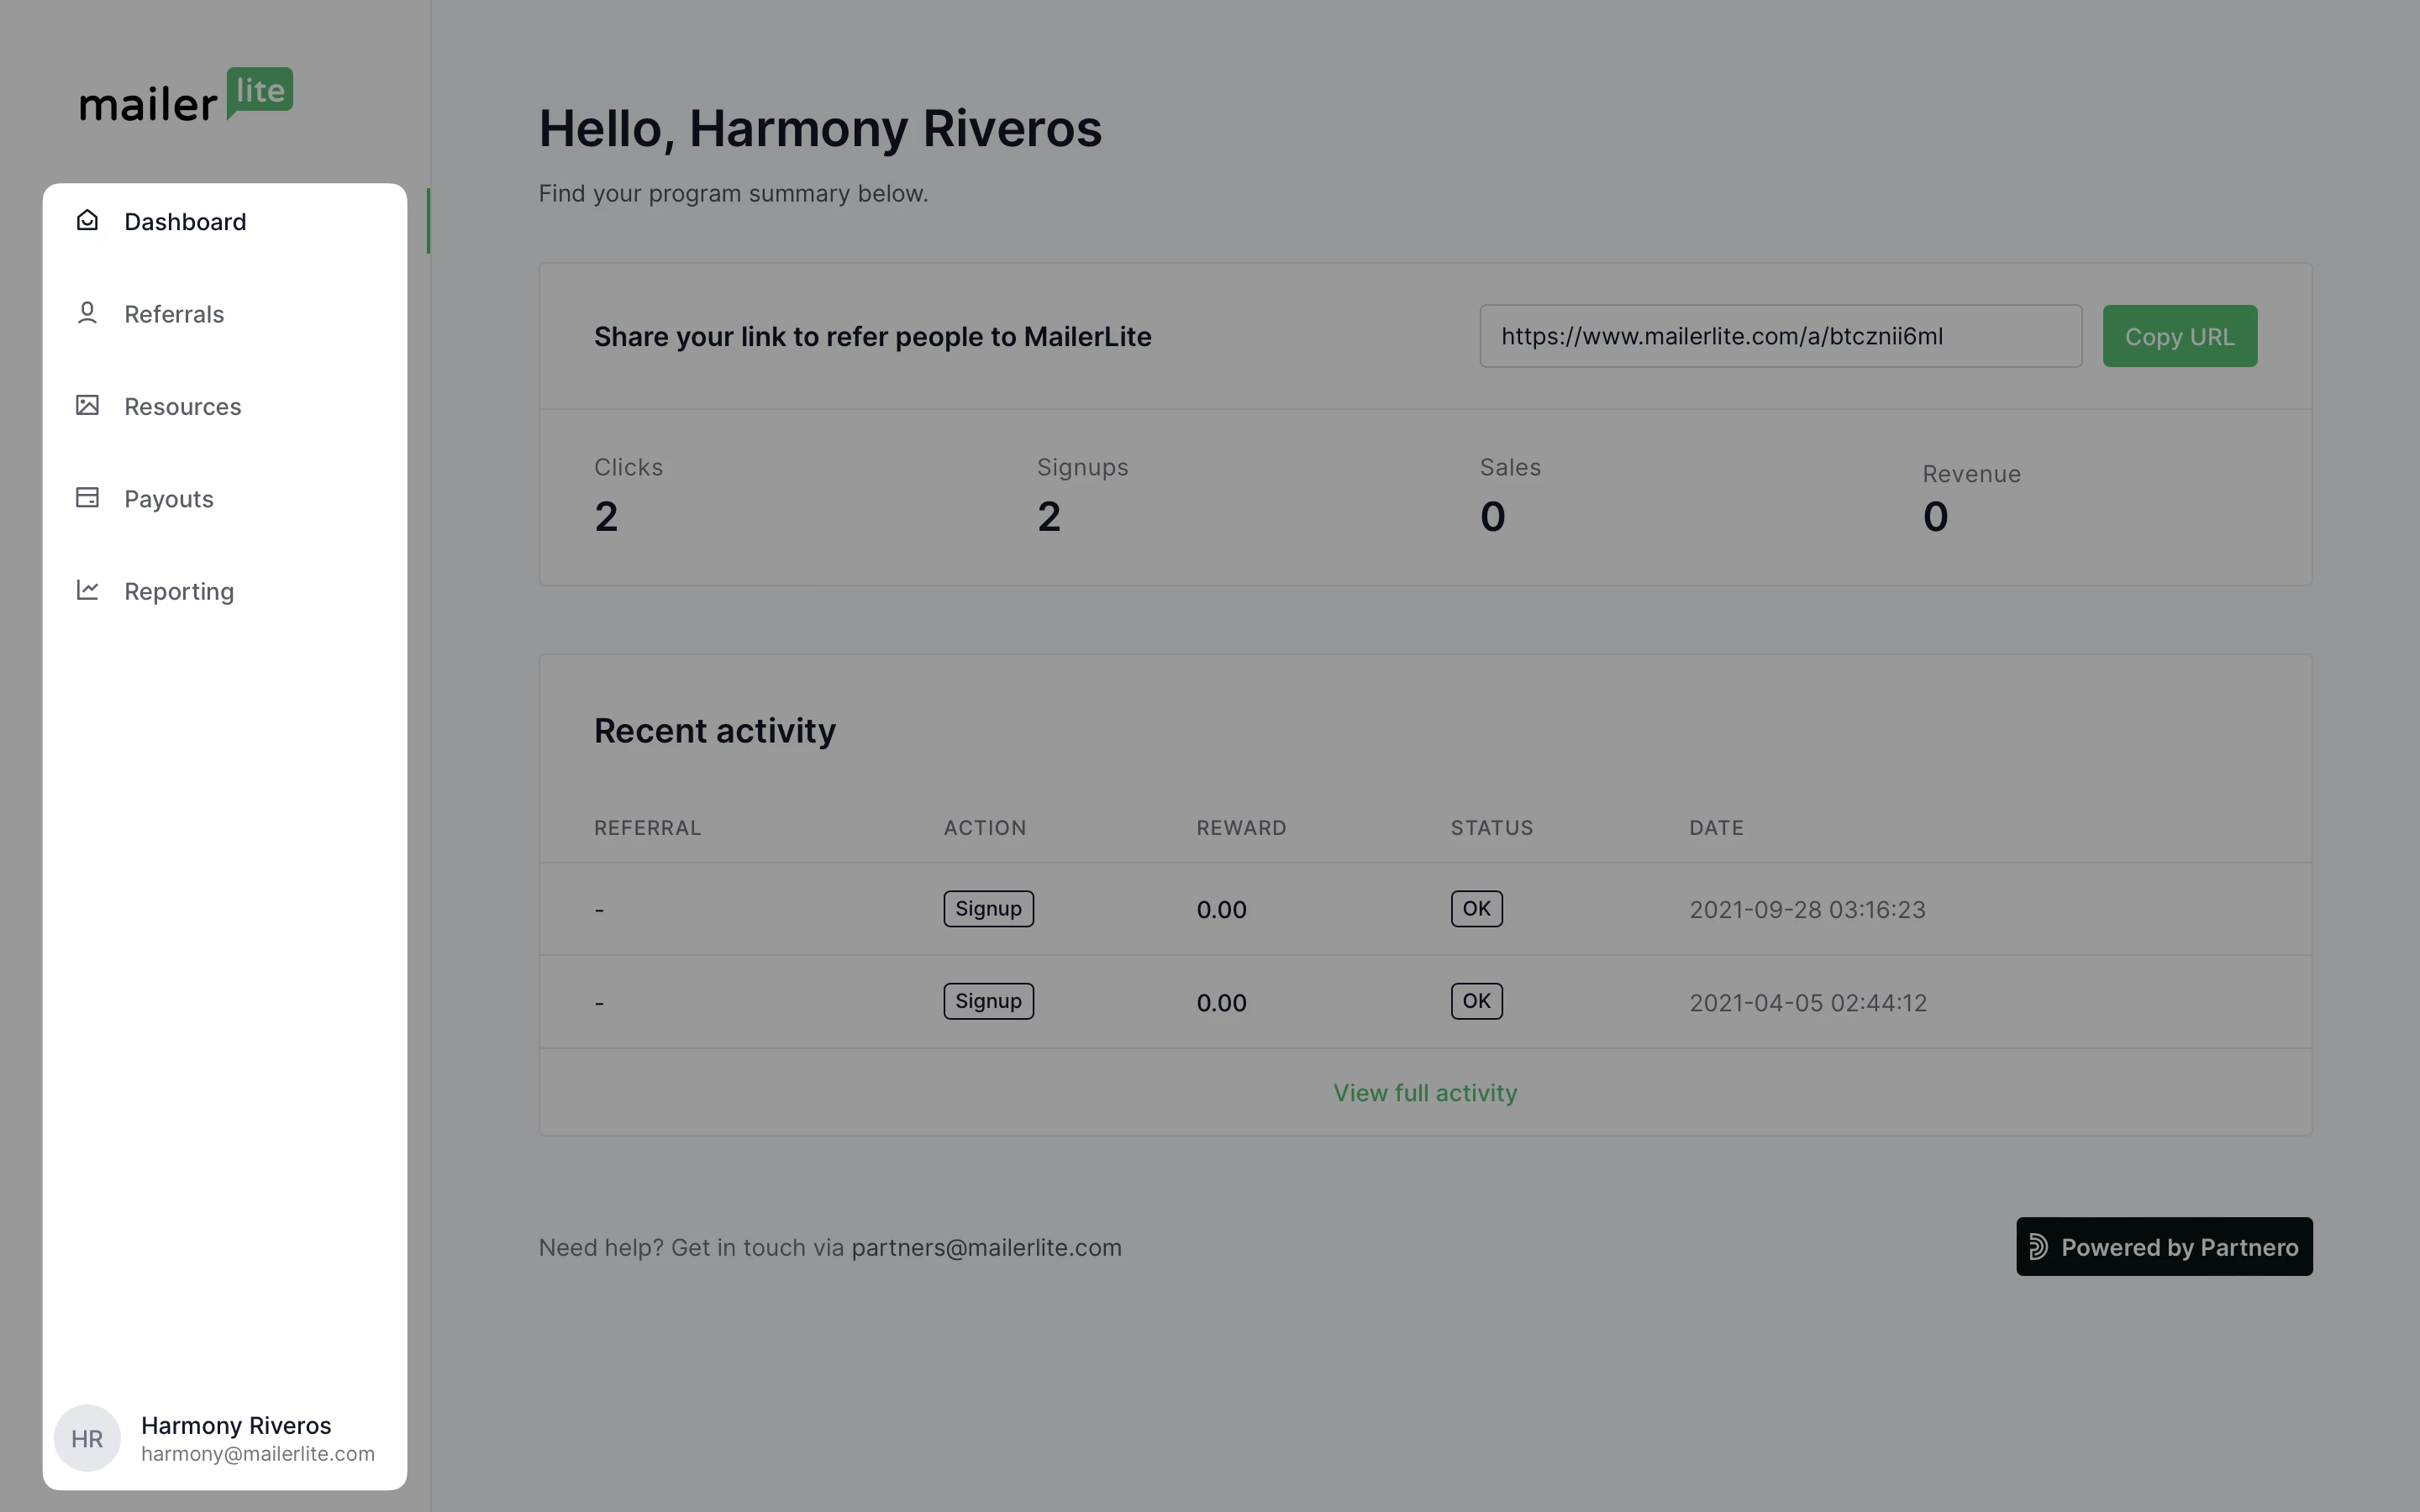This screenshot has height=1512, width=2420.
Task: Click OK status in second activity row
Action: tap(1476, 1001)
